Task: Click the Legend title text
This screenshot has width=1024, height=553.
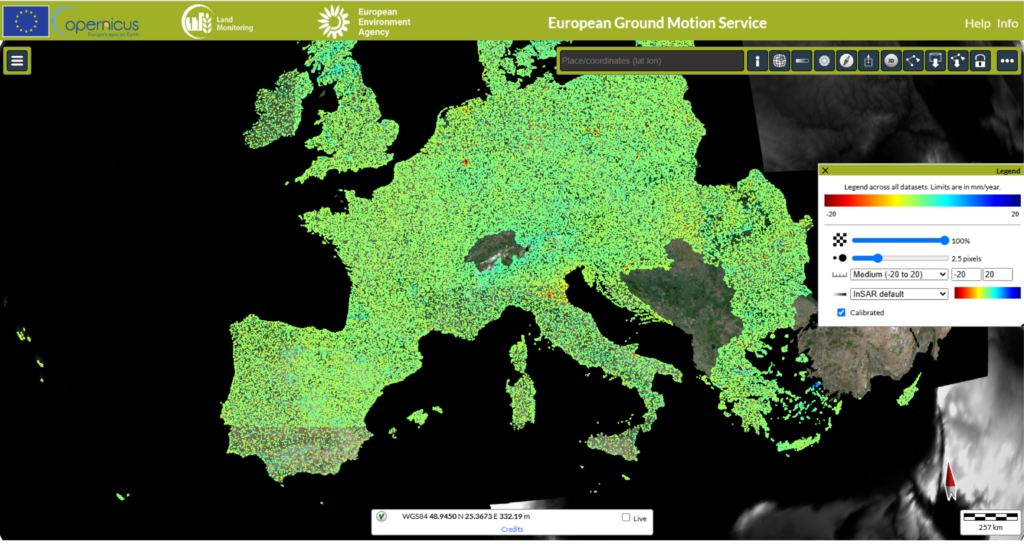Action: tap(1008, 170)
